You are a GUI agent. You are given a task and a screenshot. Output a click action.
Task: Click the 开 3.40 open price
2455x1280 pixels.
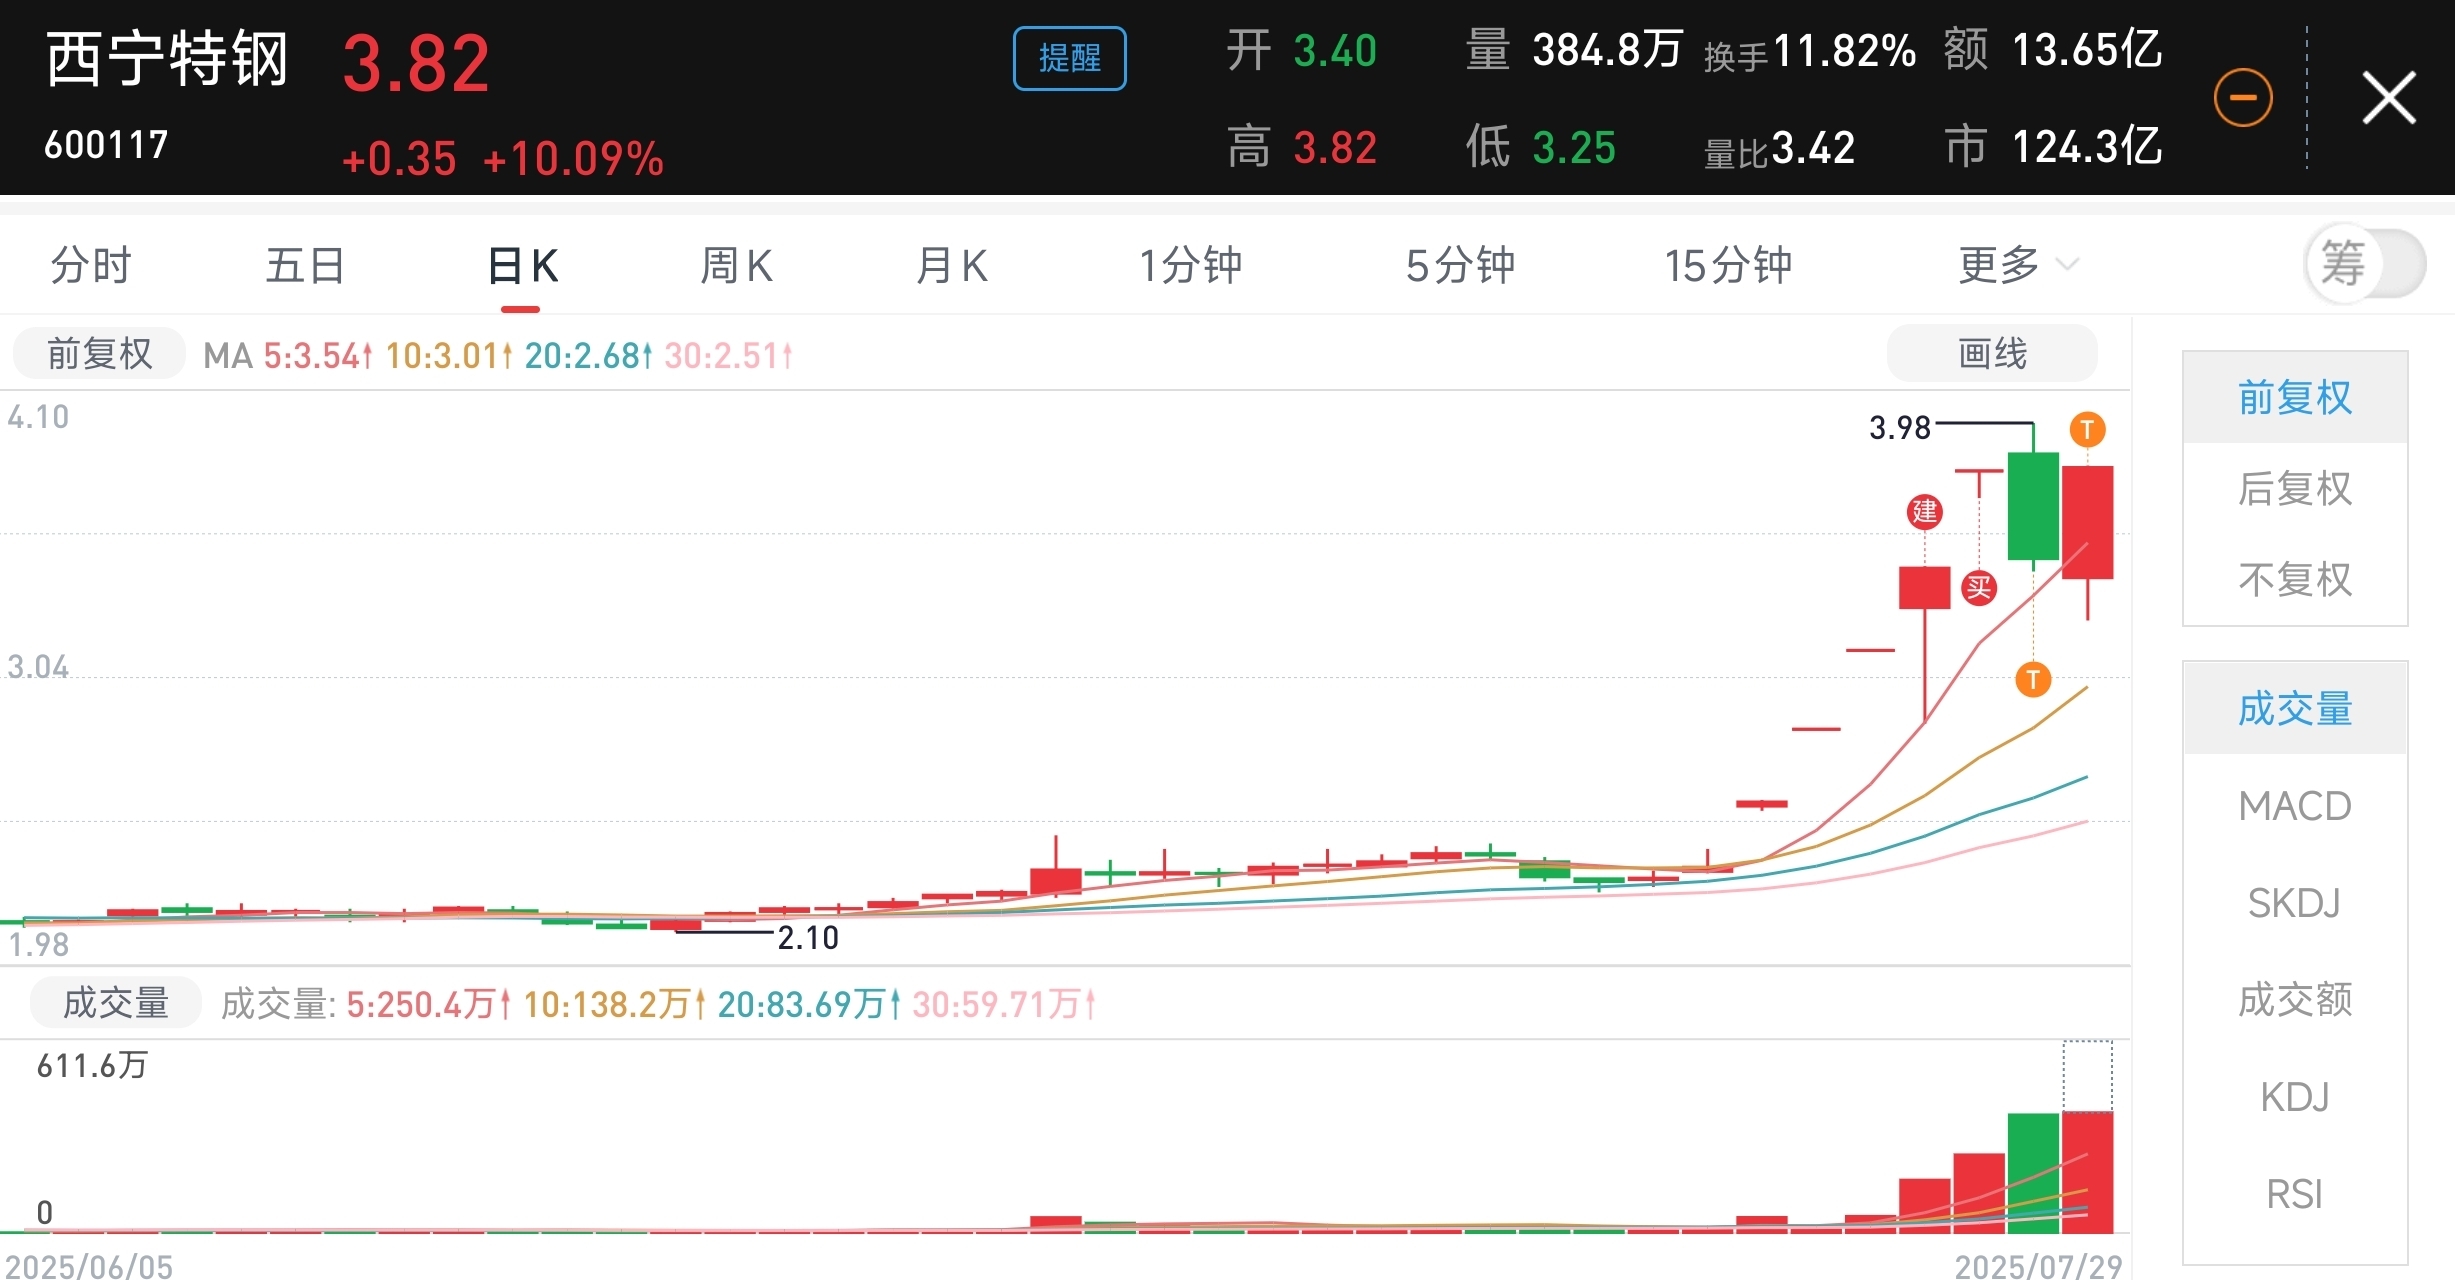(1302, 50)
